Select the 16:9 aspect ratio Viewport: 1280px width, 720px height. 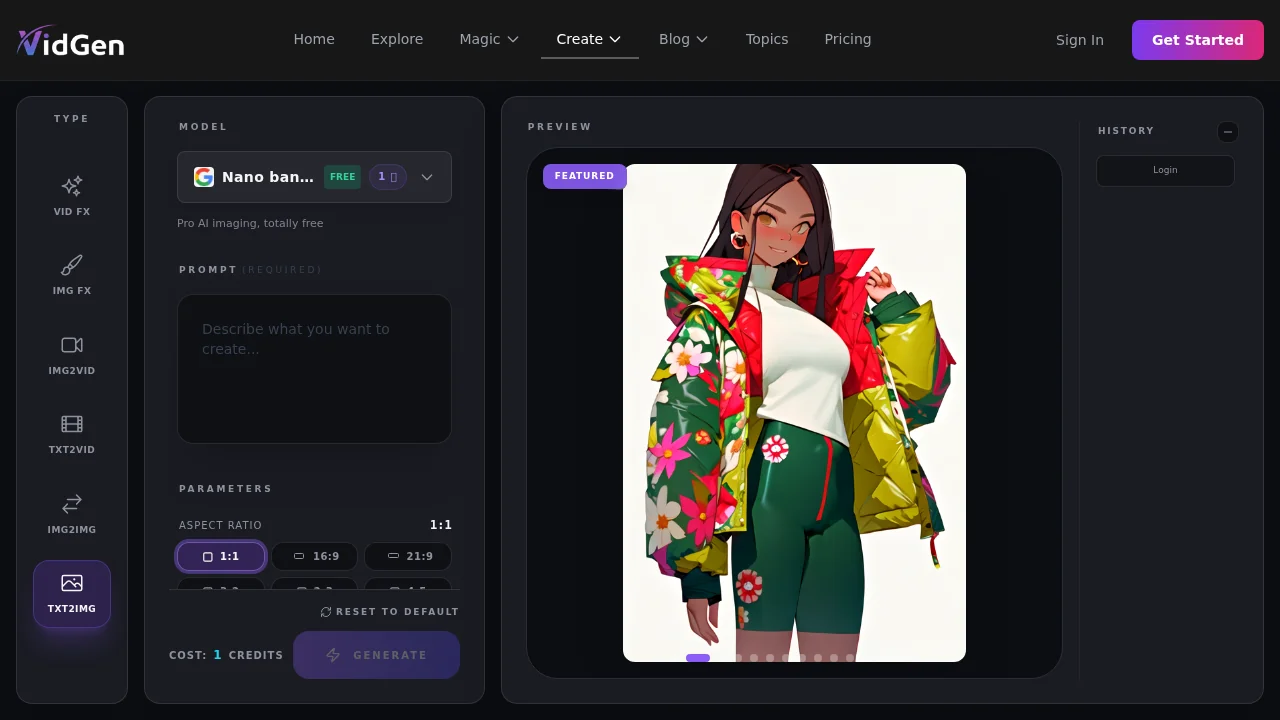point(314,556)
